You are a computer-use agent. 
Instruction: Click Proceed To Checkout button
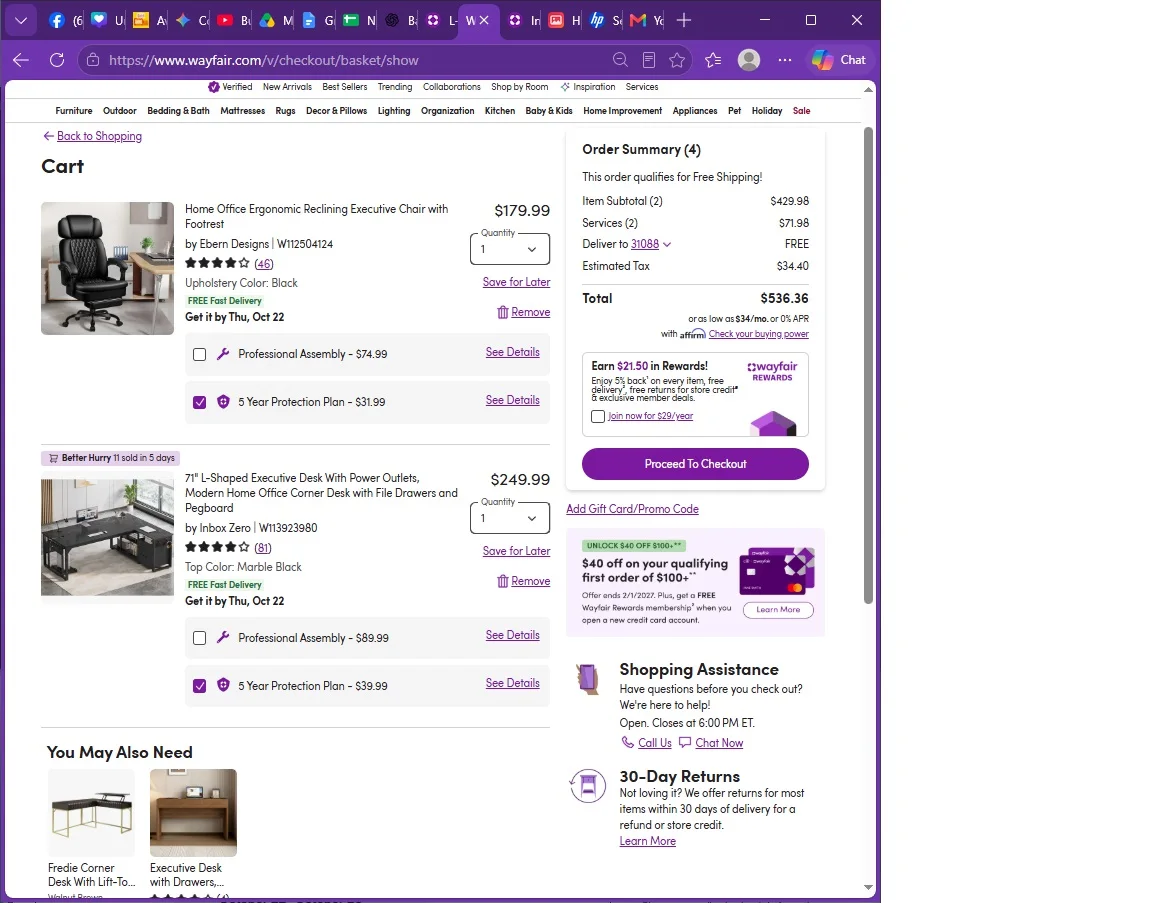tap(695, 464)
